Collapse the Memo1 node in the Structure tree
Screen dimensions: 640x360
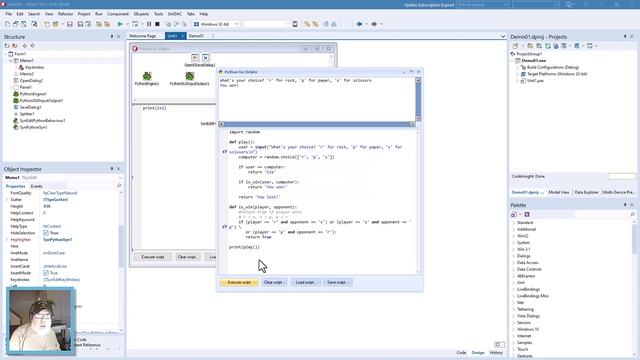pyautogui.click(x=11, y=60)
